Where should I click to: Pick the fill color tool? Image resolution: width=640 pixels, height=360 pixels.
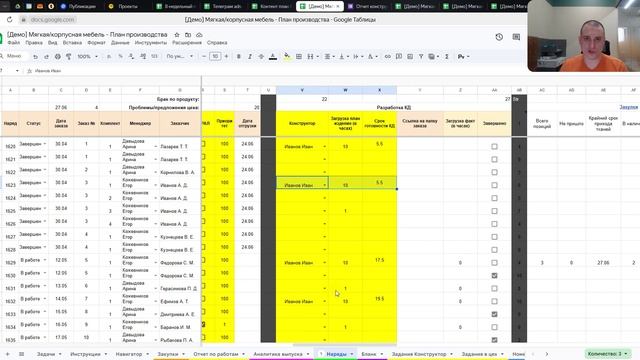pyautogui.click(x=287, y=56)
